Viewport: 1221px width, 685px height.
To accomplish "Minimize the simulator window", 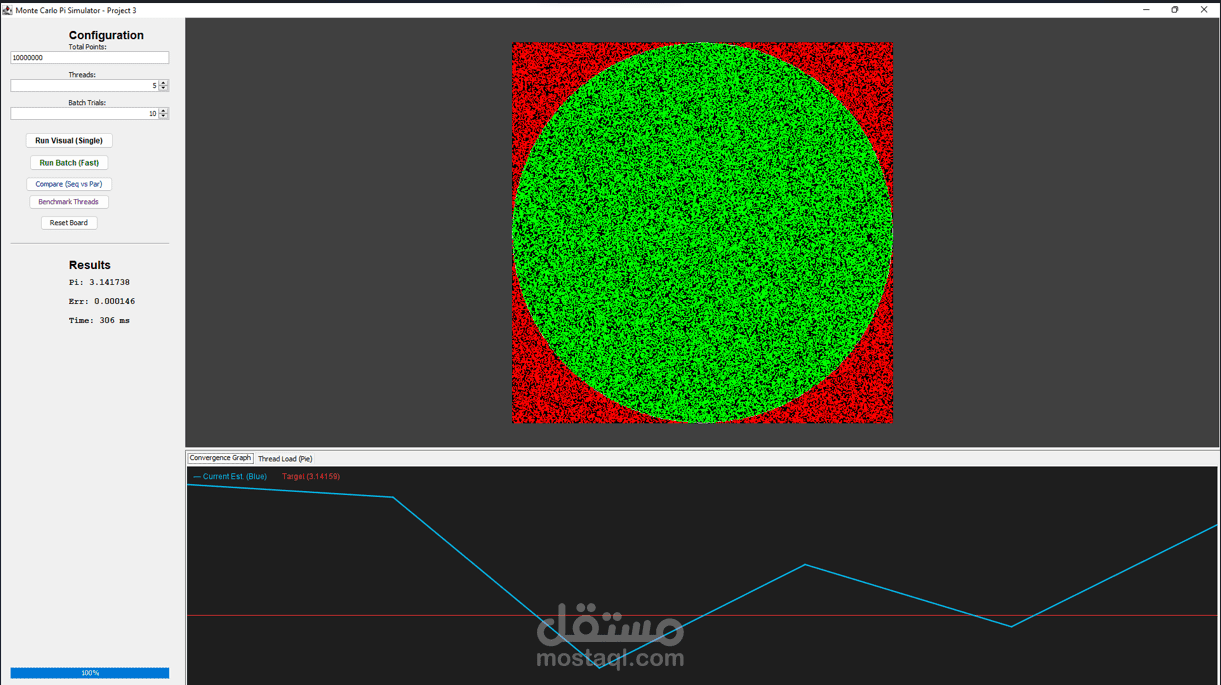I will (x=1145, y=9).
